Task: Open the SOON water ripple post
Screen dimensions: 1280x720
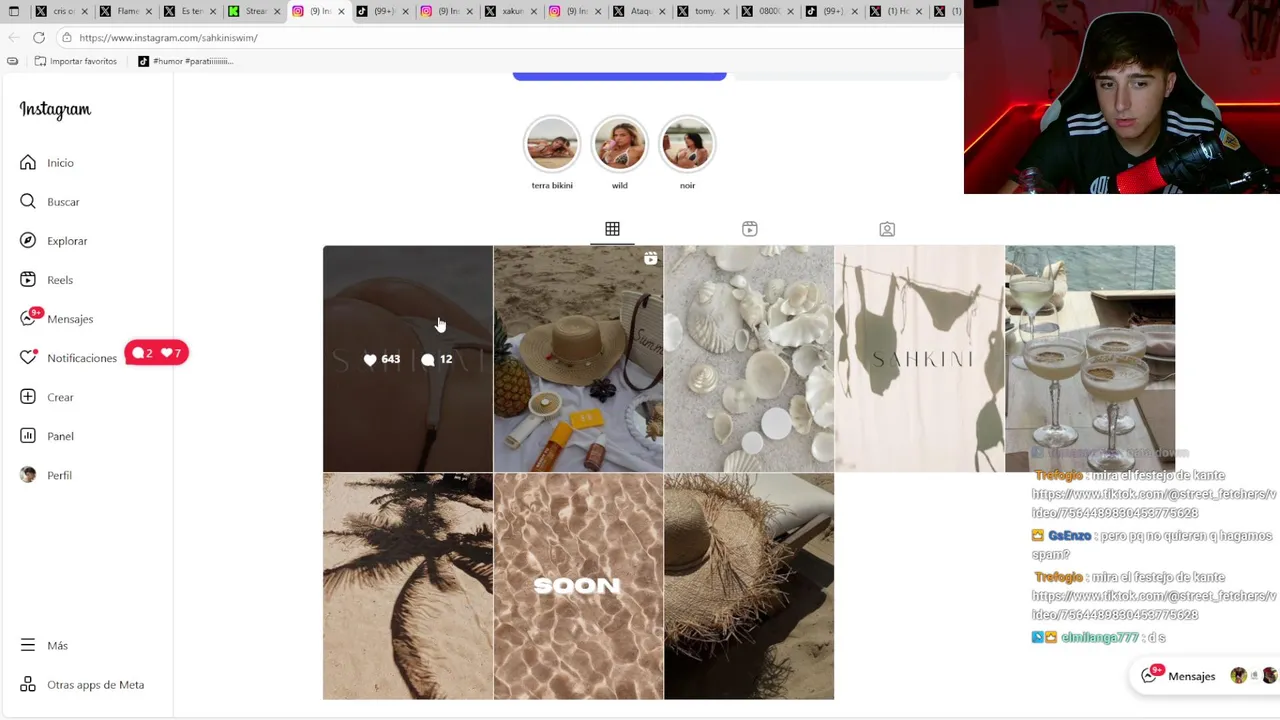Action: point(578,586)
